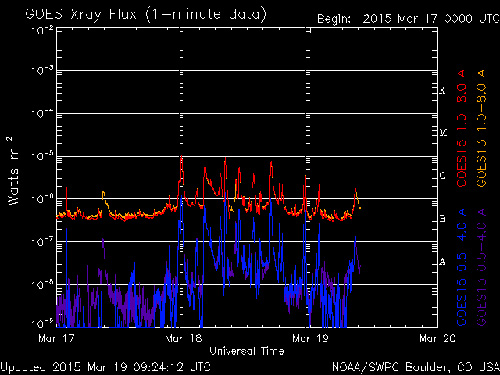Click the 'Mar 19' date label
Screen dimensions: 500x375
click(x=310, y=338)
